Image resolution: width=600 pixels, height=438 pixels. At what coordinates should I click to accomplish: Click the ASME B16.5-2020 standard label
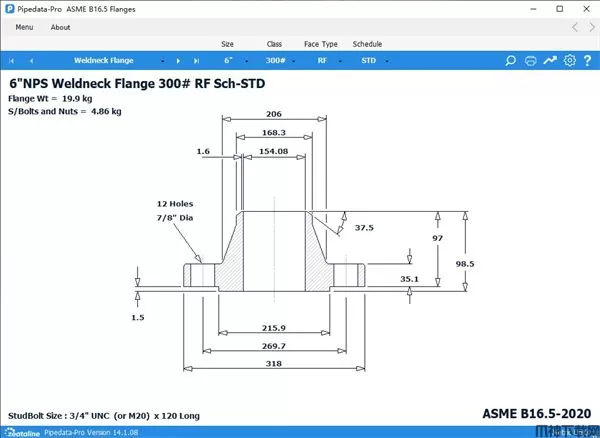(537, 414)
